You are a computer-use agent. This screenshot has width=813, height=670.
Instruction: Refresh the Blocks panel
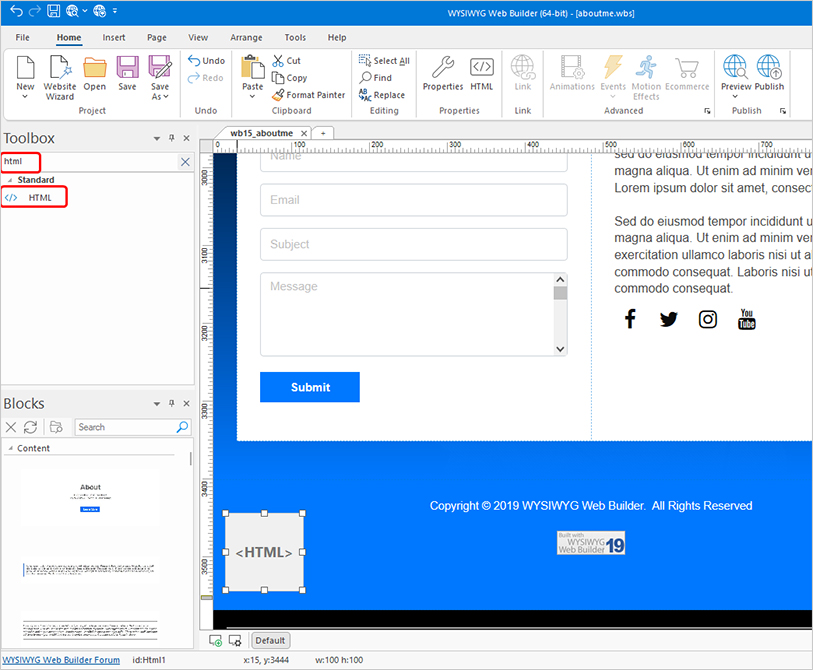click(x=31, y=427)
